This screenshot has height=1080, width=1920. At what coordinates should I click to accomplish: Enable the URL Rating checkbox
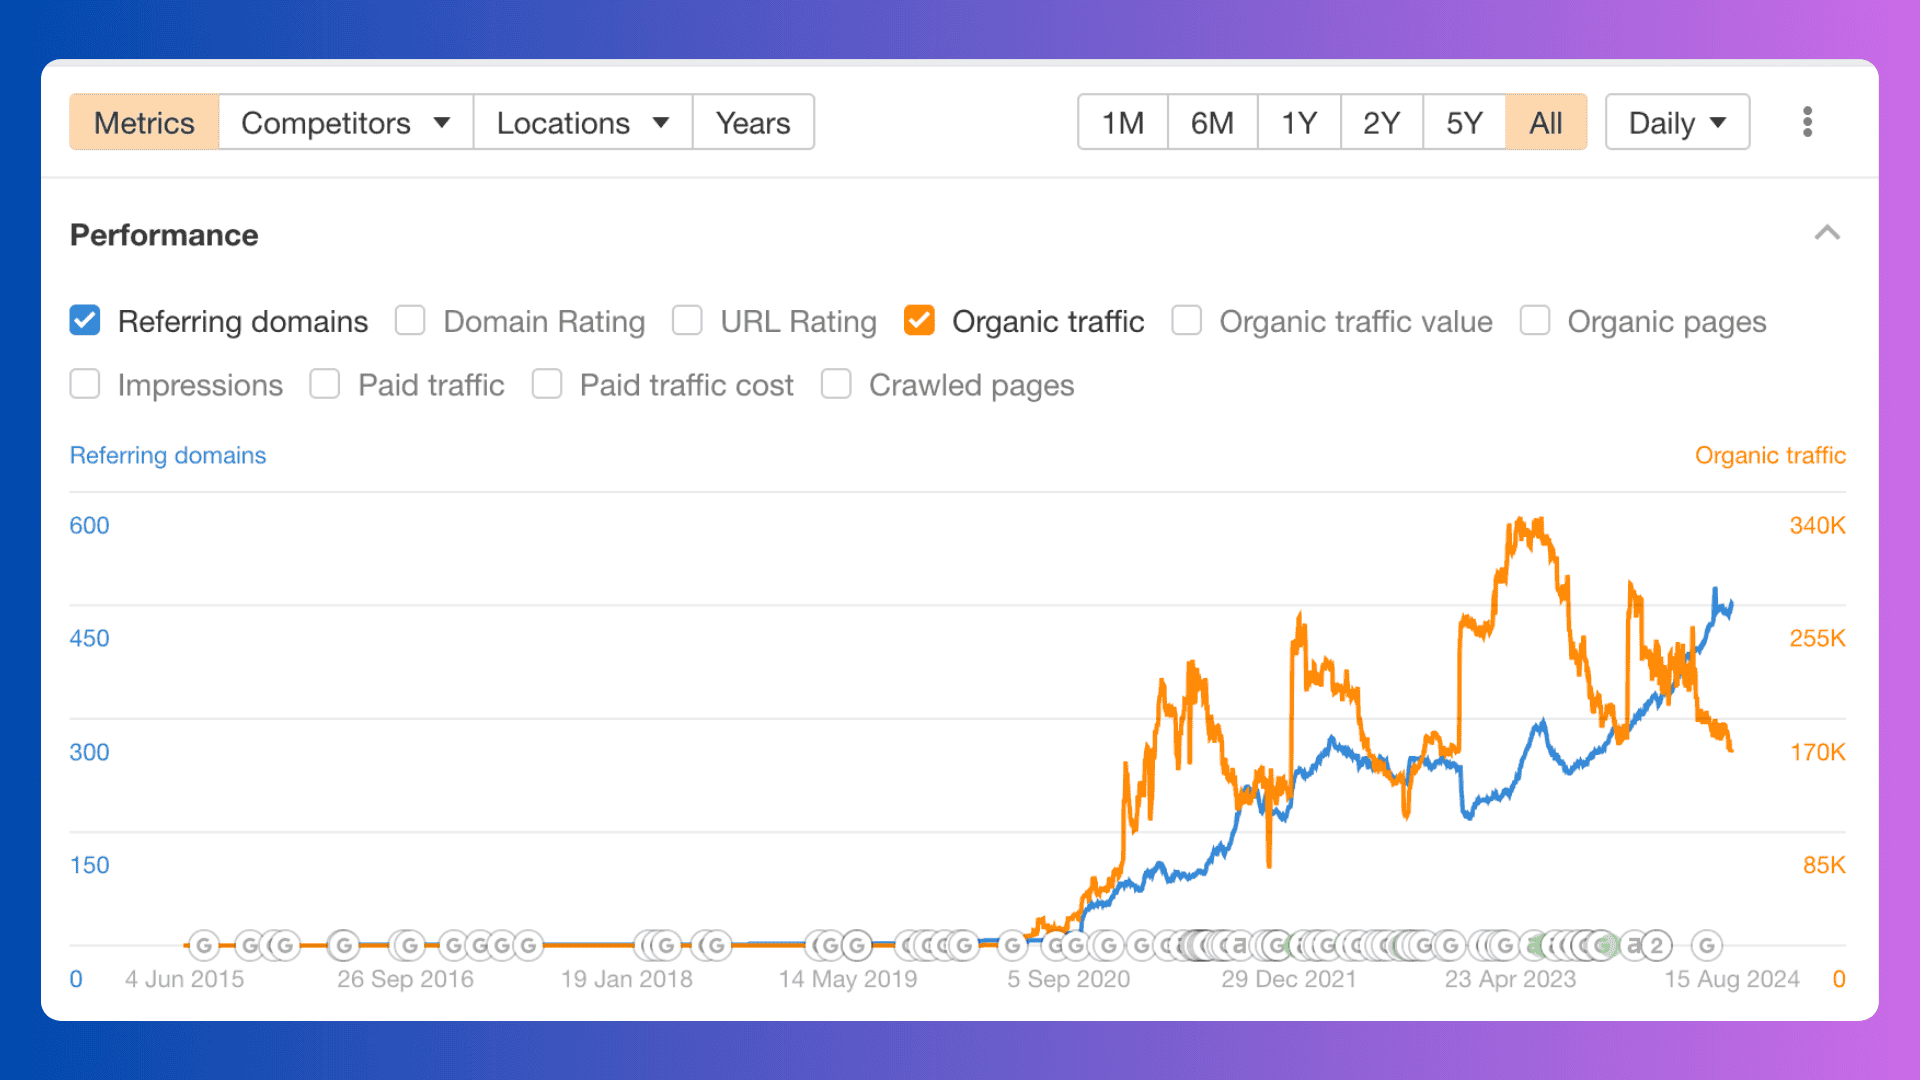[687, 321]
